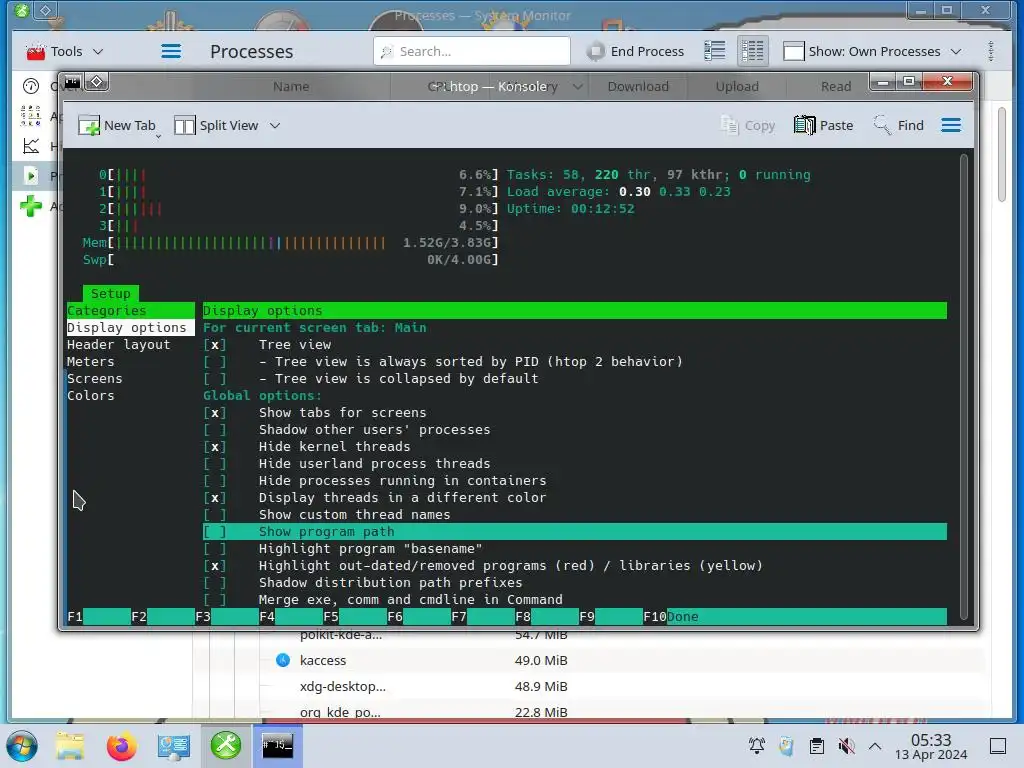Toggle Hide userland process threads
Viewport: 1024px width, 768px height.
(x=214, y=464)
